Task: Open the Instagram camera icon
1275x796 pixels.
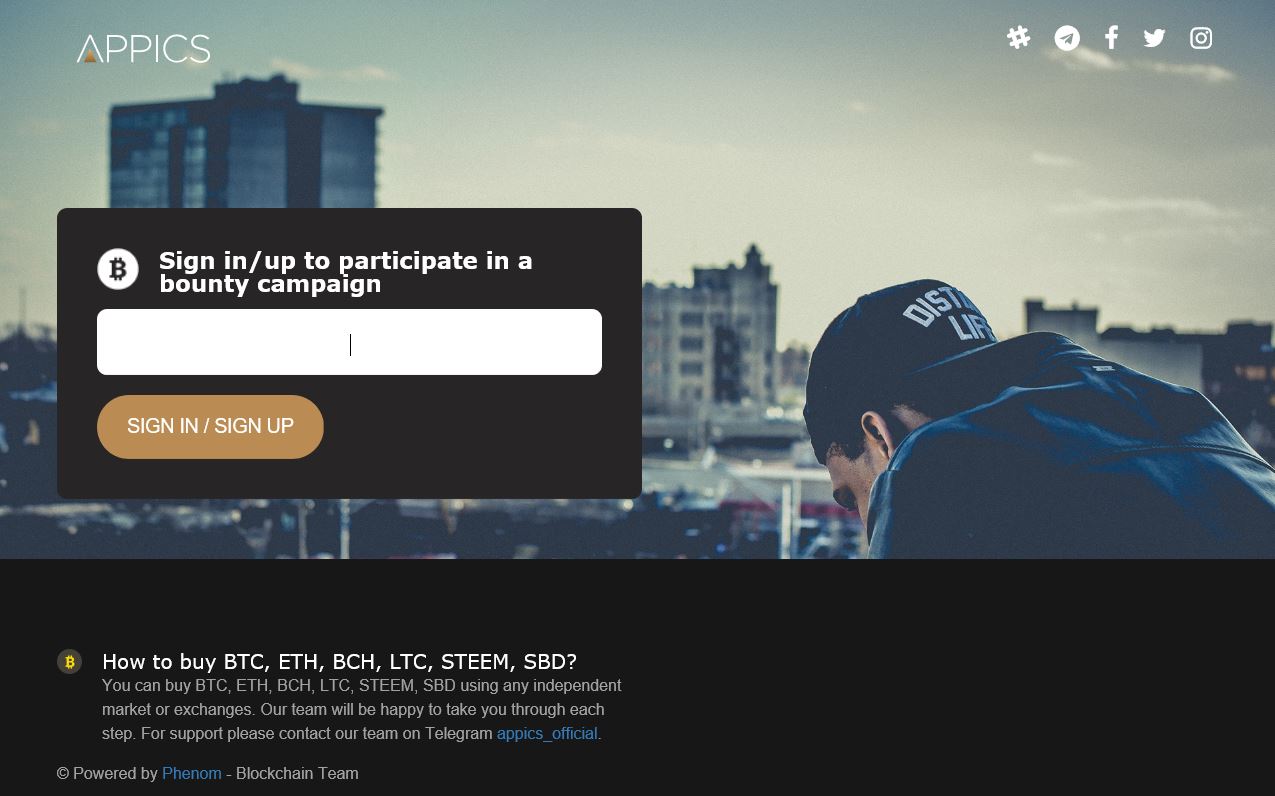Action: (1201, 38)
